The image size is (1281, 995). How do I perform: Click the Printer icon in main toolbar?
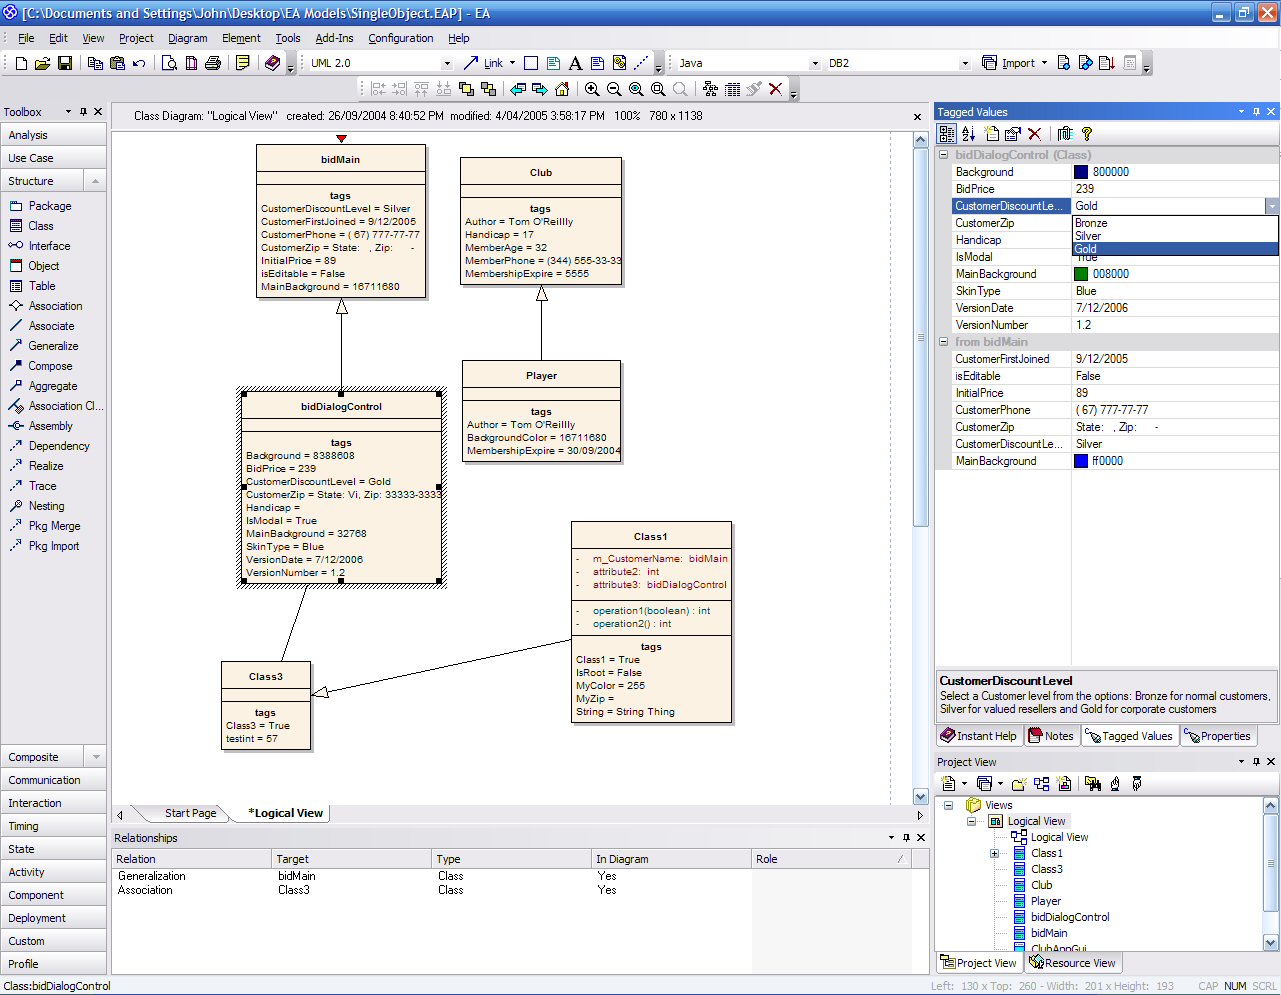point(213,63)
